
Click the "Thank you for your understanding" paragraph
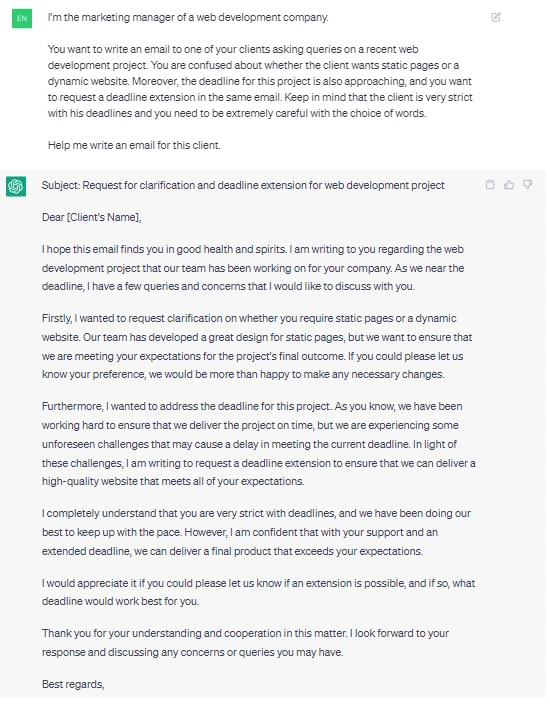point(245,643)
